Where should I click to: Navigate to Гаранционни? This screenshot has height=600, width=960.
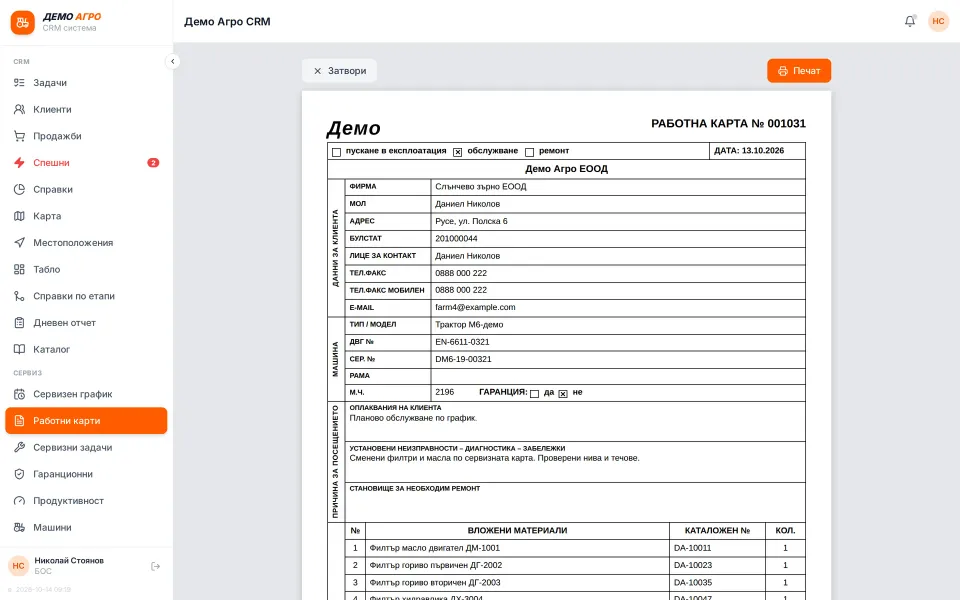tap(86, 474)
